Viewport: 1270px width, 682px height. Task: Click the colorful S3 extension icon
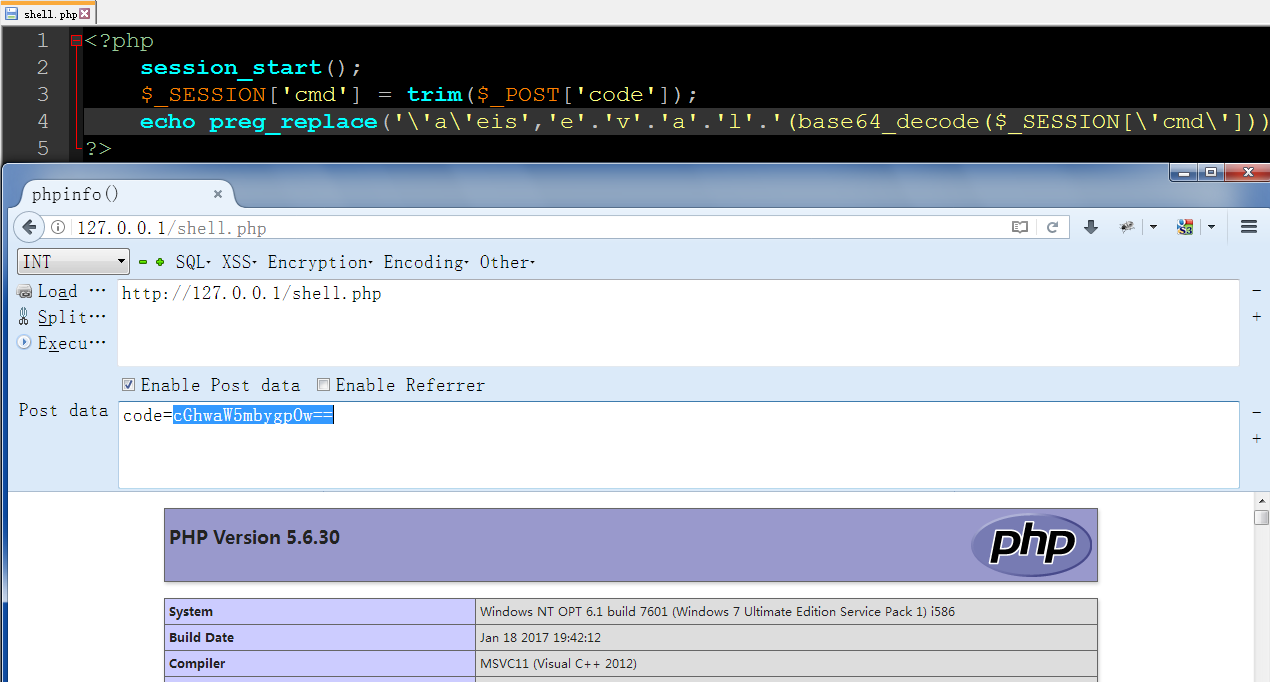1185,227
